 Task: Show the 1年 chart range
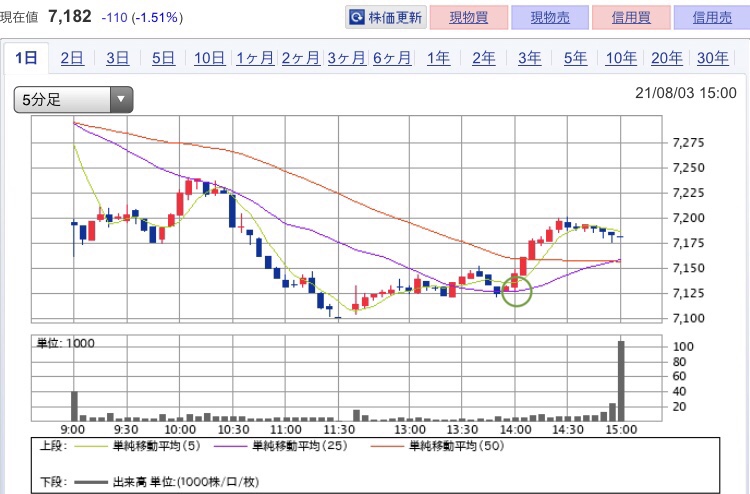[x=438, y=58]
